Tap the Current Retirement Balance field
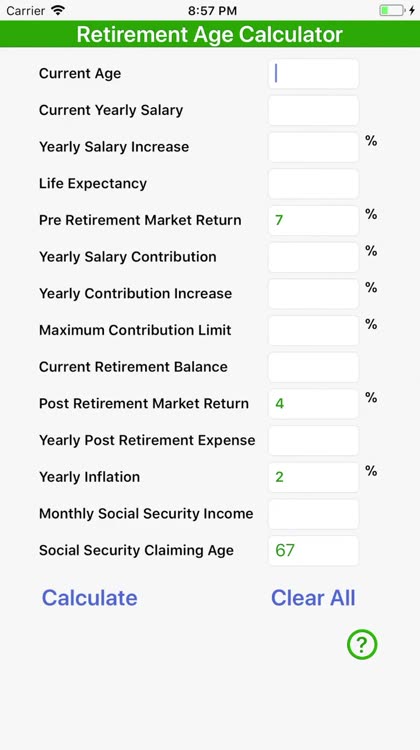This screenshot has height=750, width=420. pos(313,367)
